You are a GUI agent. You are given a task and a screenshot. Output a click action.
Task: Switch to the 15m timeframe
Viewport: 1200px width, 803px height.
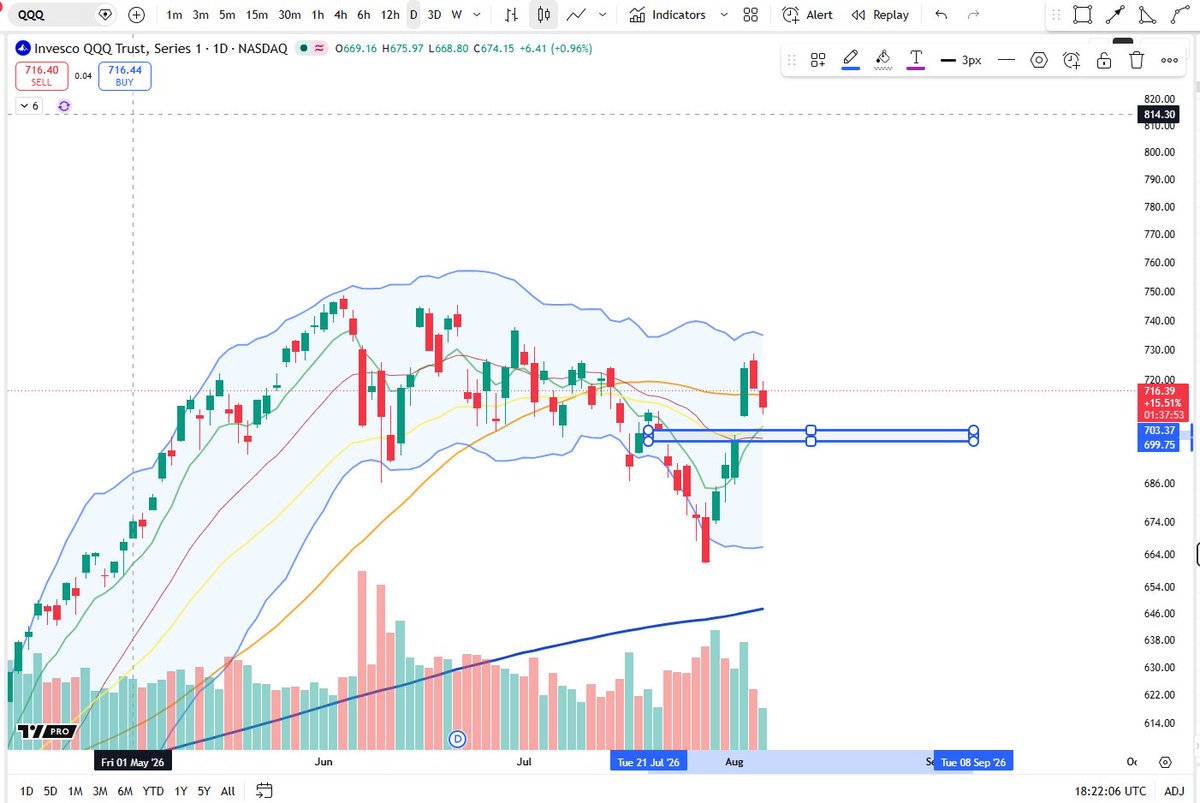pos(257,15)
